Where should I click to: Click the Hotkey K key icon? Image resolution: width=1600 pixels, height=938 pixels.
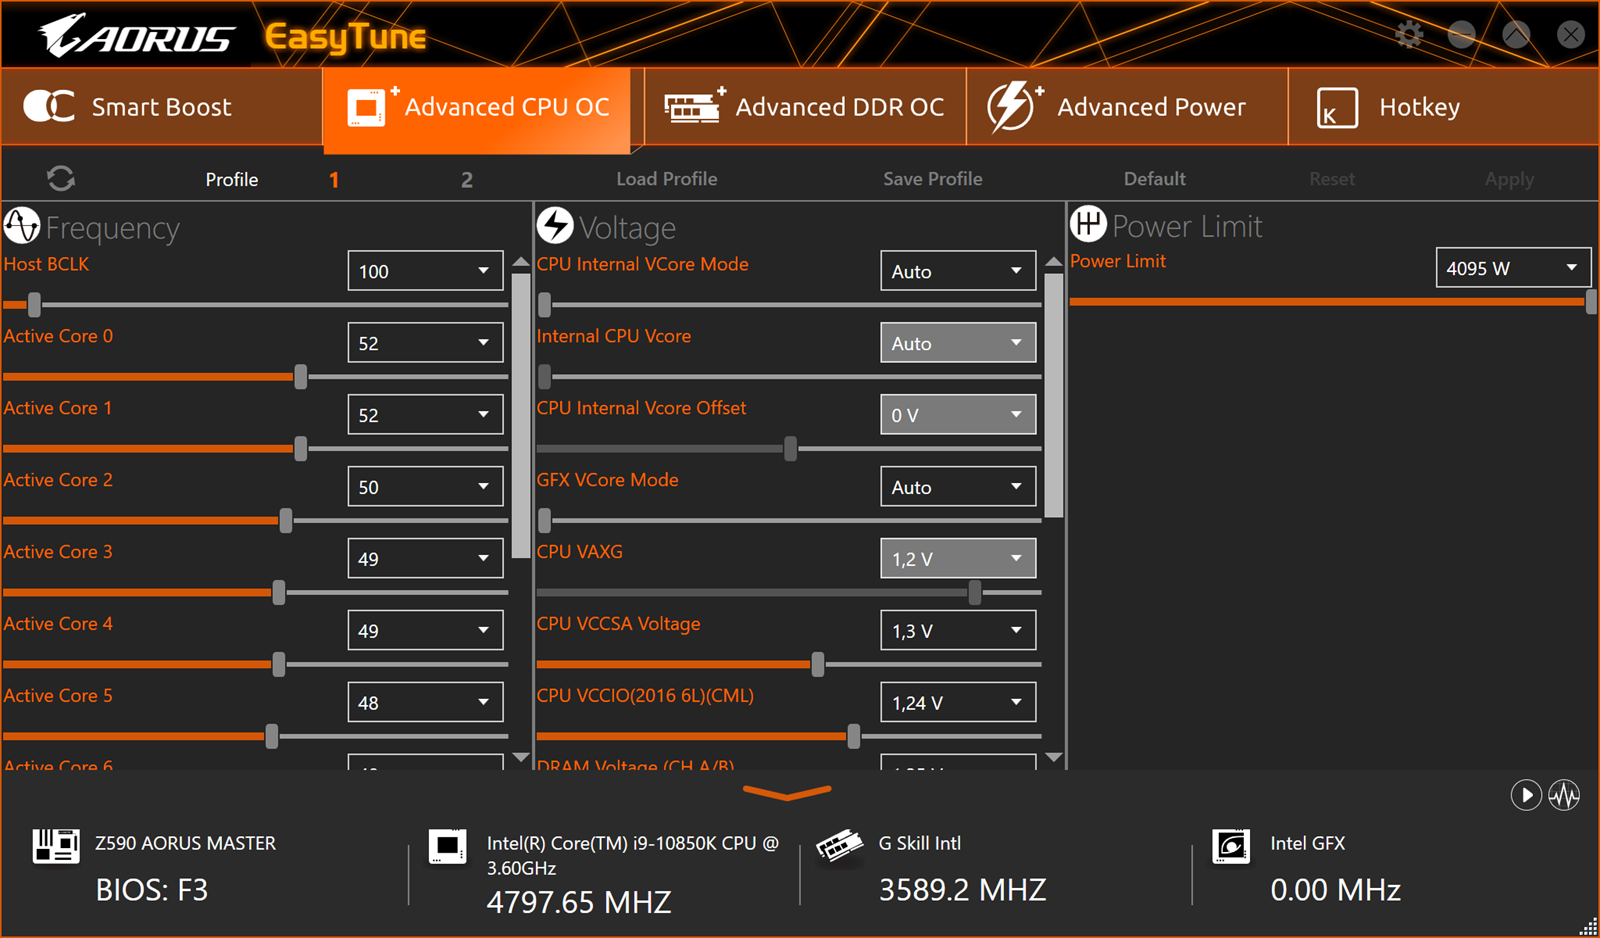1337,108
